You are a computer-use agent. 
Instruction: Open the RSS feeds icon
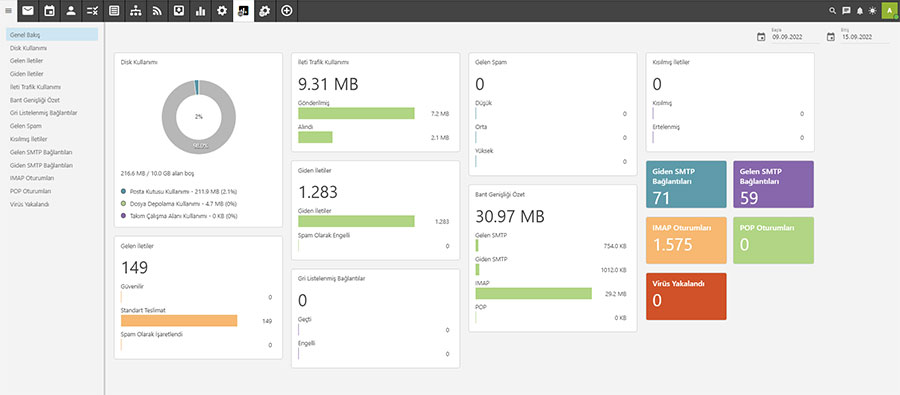pyautogui.click(x=157, y=10)
